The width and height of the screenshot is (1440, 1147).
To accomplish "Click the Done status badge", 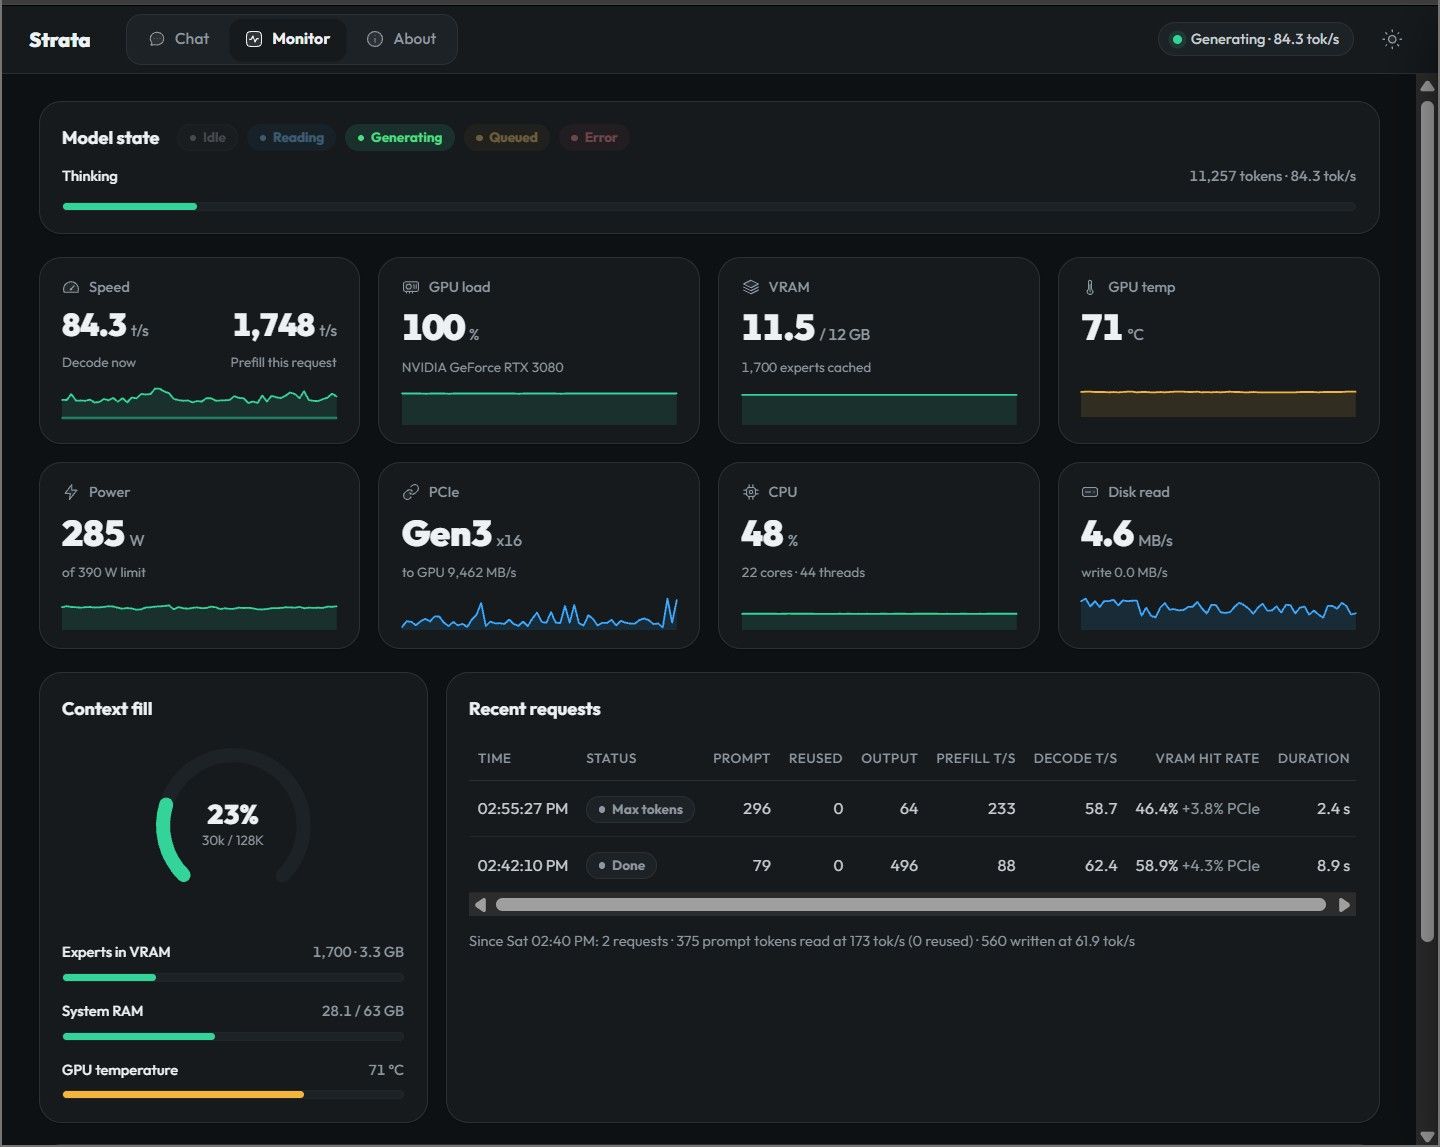I will [621, 865].
